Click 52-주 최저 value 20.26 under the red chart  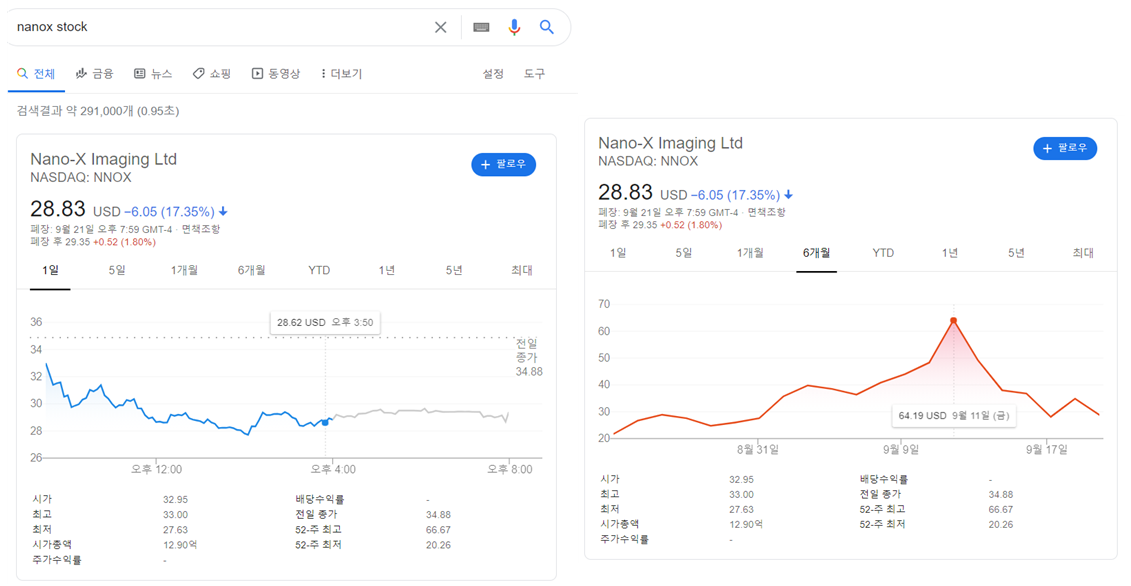pos(1000,525)
